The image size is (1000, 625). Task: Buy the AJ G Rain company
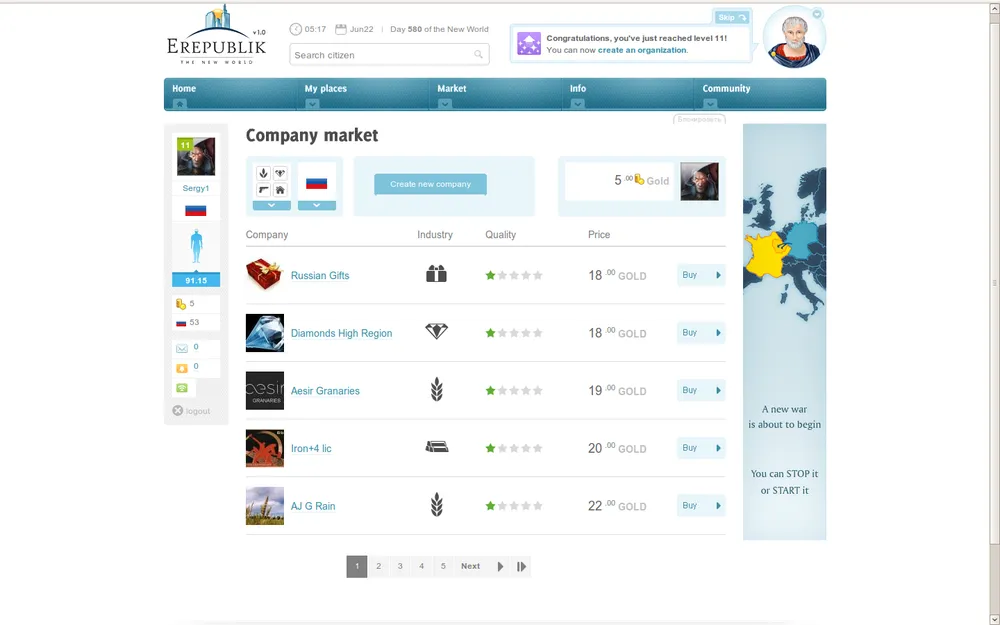[x=701, y=506]
